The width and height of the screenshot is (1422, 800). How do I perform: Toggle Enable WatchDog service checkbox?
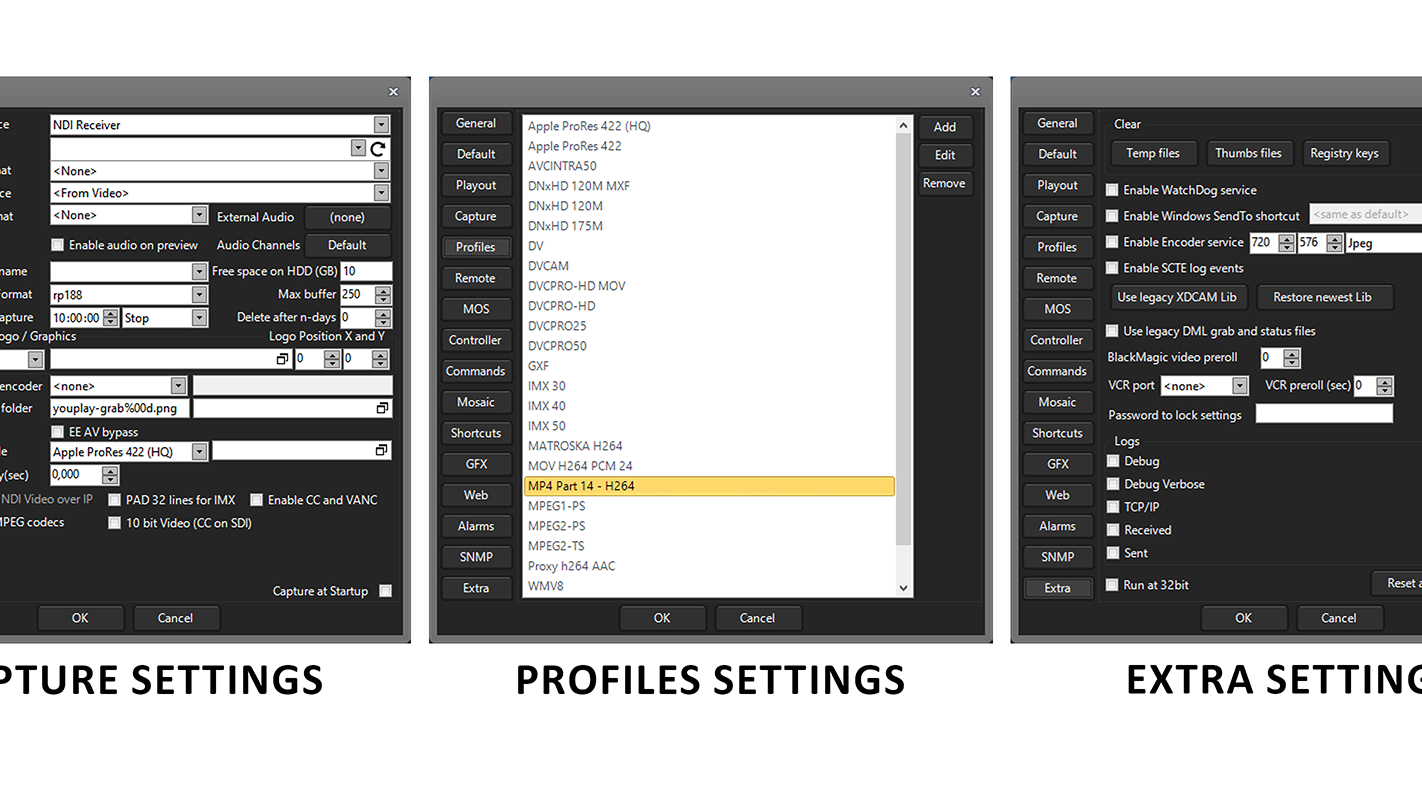pyautogui.click(x=1112, y=190)
